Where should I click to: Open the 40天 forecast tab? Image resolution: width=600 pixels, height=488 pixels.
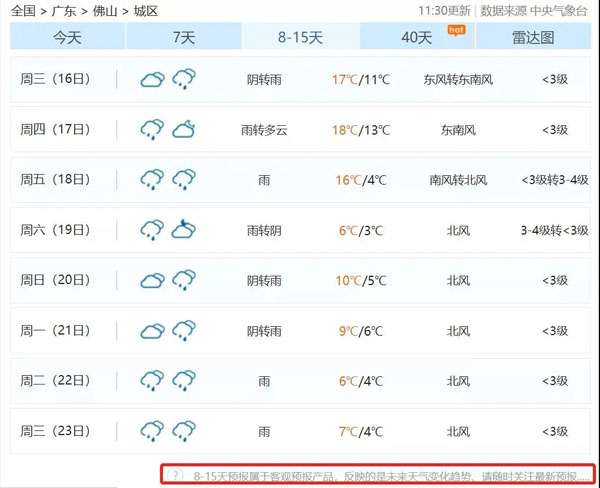point(416,37)
